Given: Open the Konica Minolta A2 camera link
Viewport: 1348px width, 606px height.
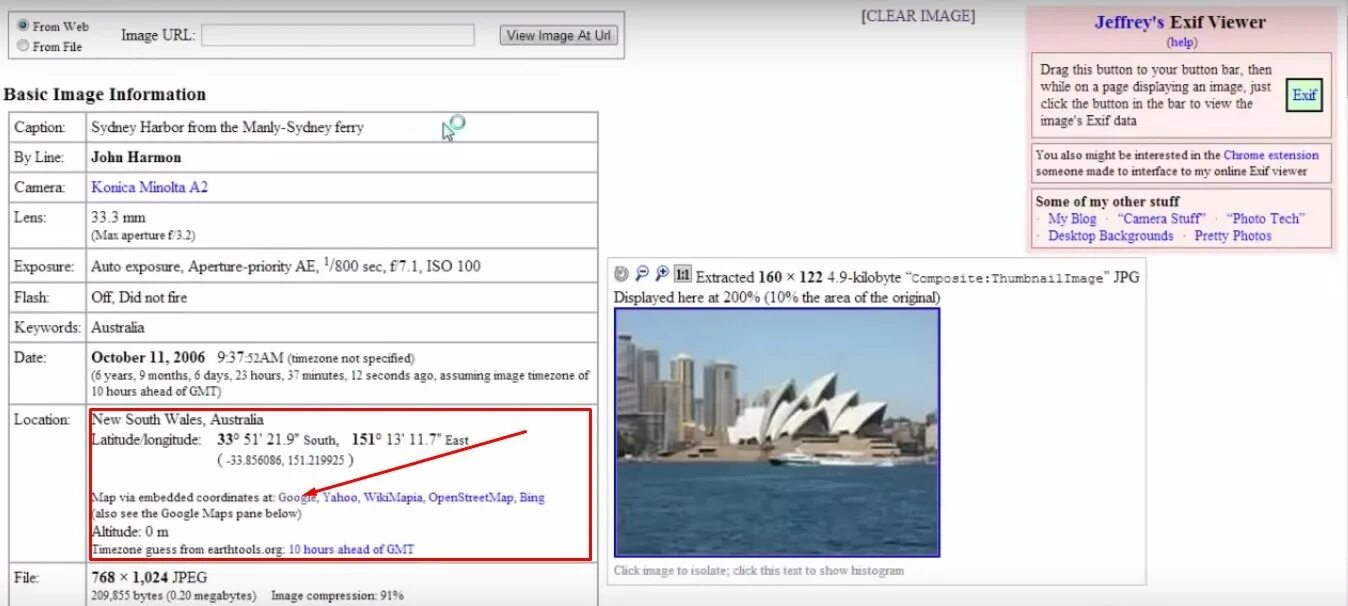Looking at the screenshot, I should 149,187.
